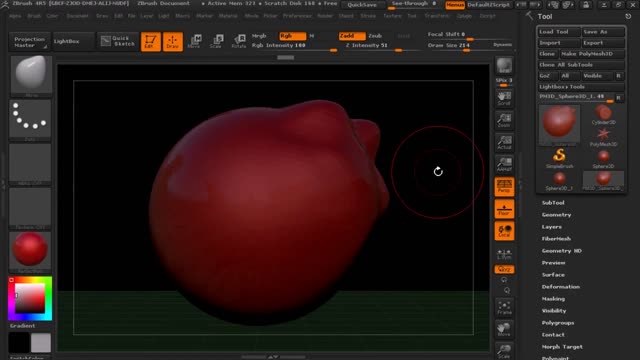This screenshot has width=640, height=360.
Task: Select the SimpleBrush tool
Action: 559,158
